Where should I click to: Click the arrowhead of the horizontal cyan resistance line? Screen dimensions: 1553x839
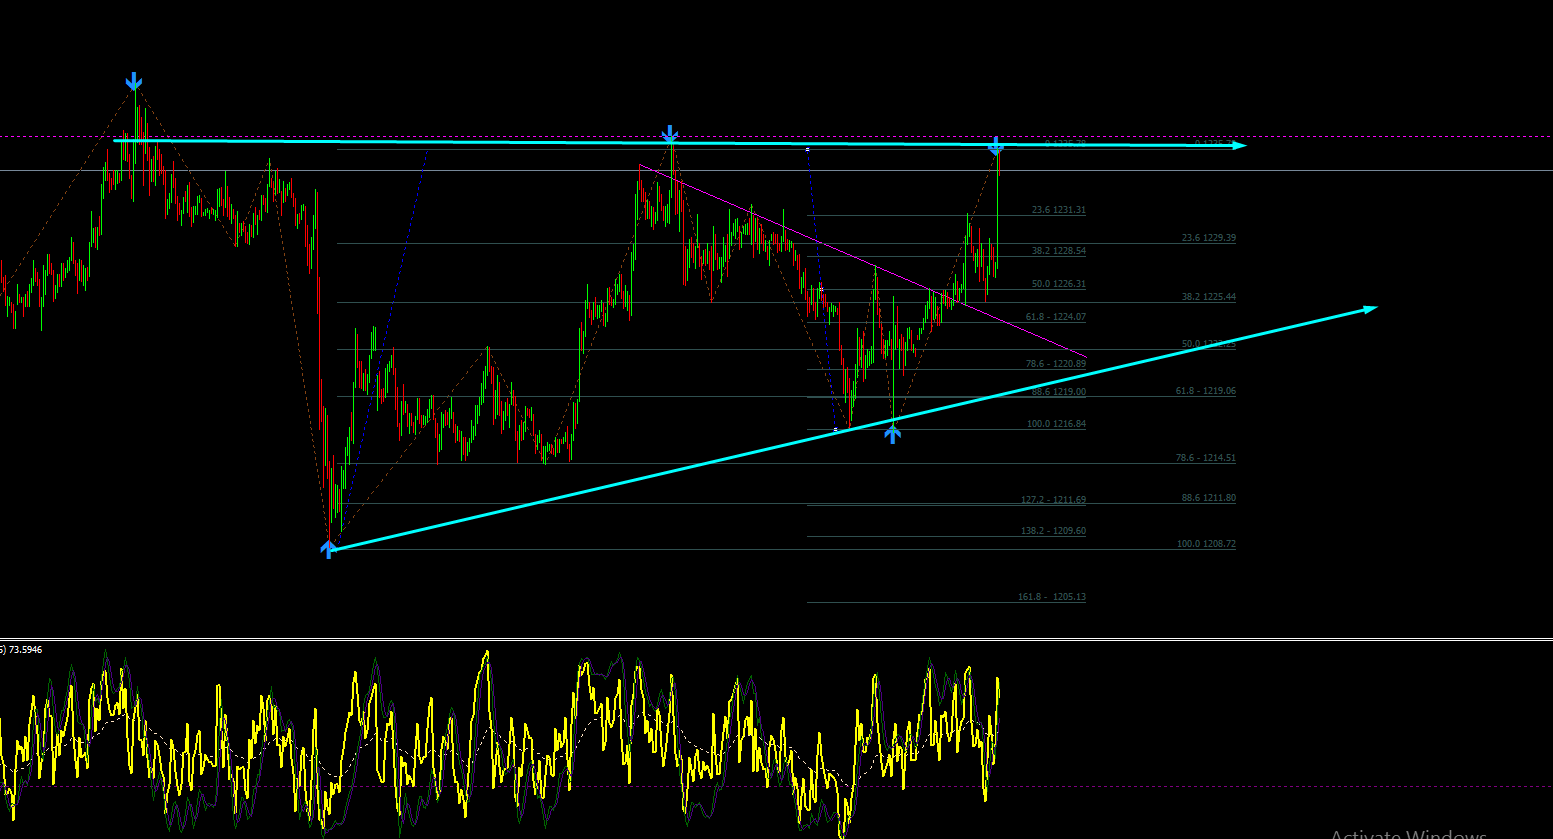click(1239, 146)
